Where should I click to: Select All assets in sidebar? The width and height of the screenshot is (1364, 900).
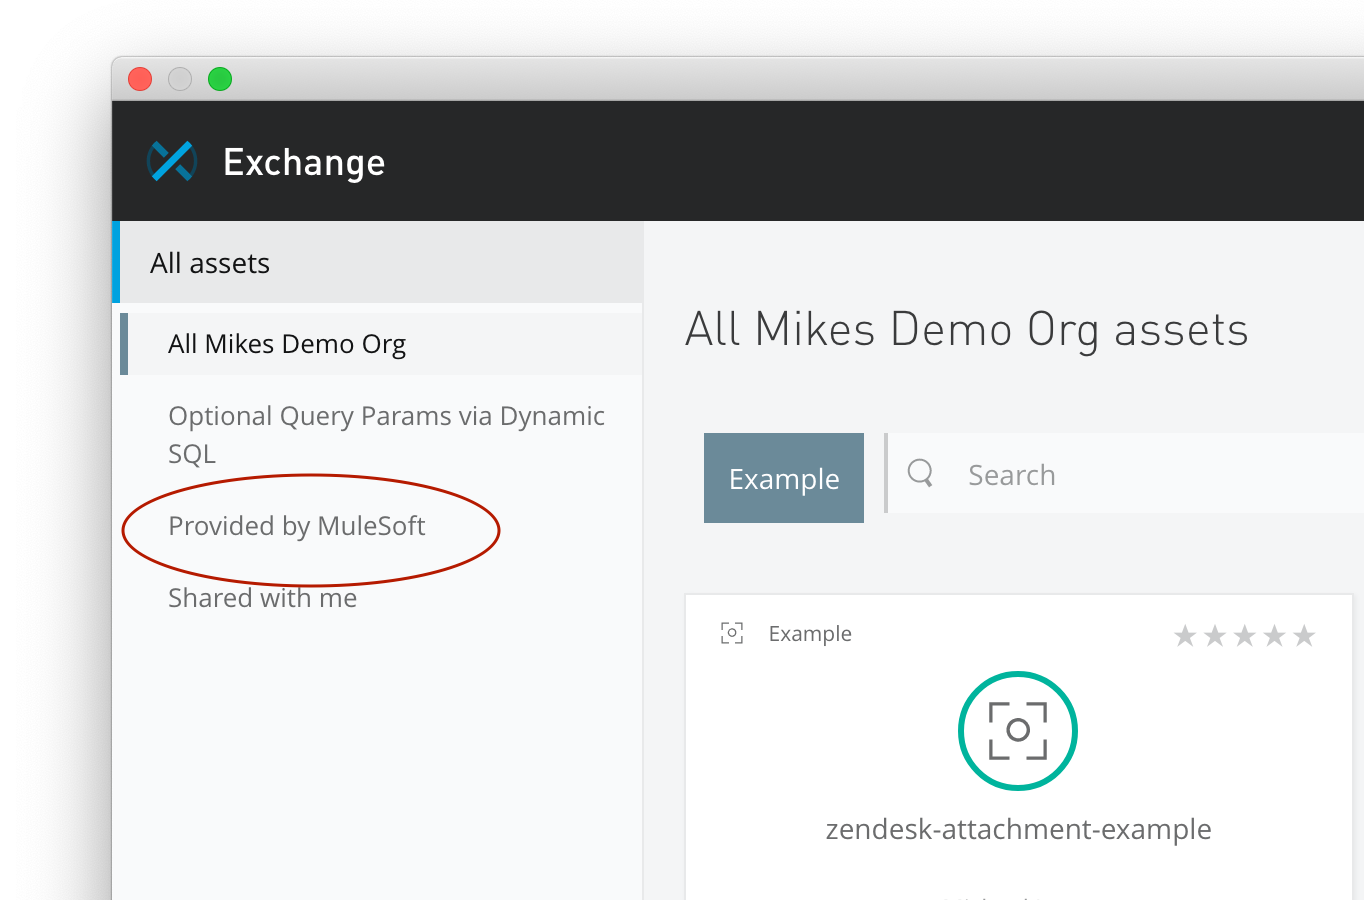[210, 263]
